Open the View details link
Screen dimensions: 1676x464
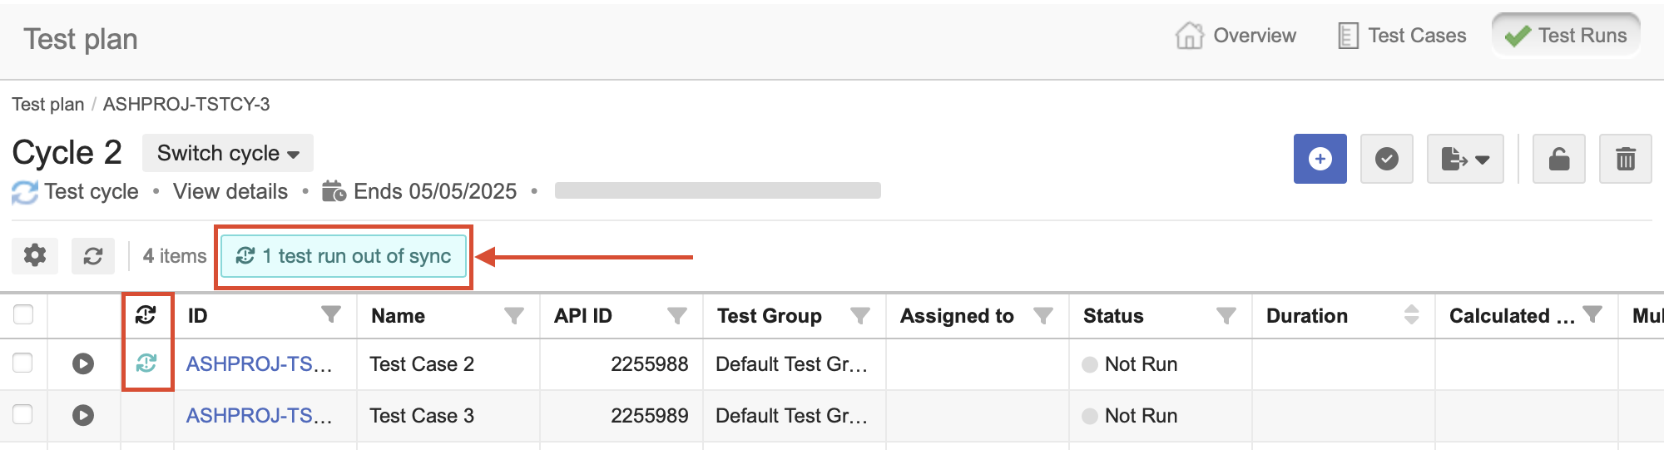230,191
